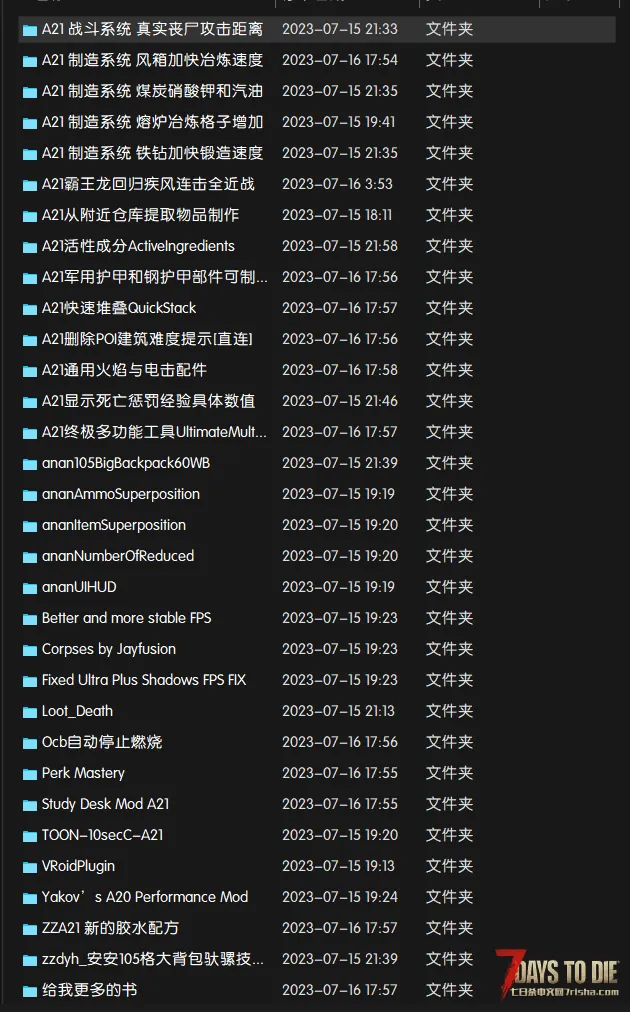Select the Ocb自动停止燃烧 folder
Image resolution: width=630 pixels, height=1012 pixels.
click(102, 742)
